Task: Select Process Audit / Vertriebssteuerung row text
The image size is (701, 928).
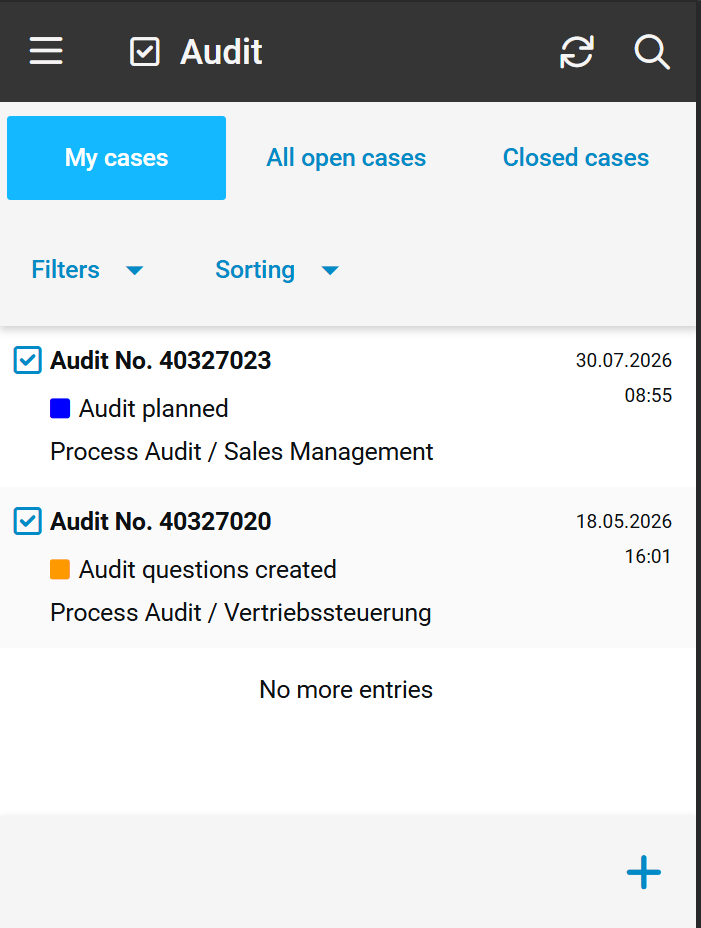Action: [240, 613]
